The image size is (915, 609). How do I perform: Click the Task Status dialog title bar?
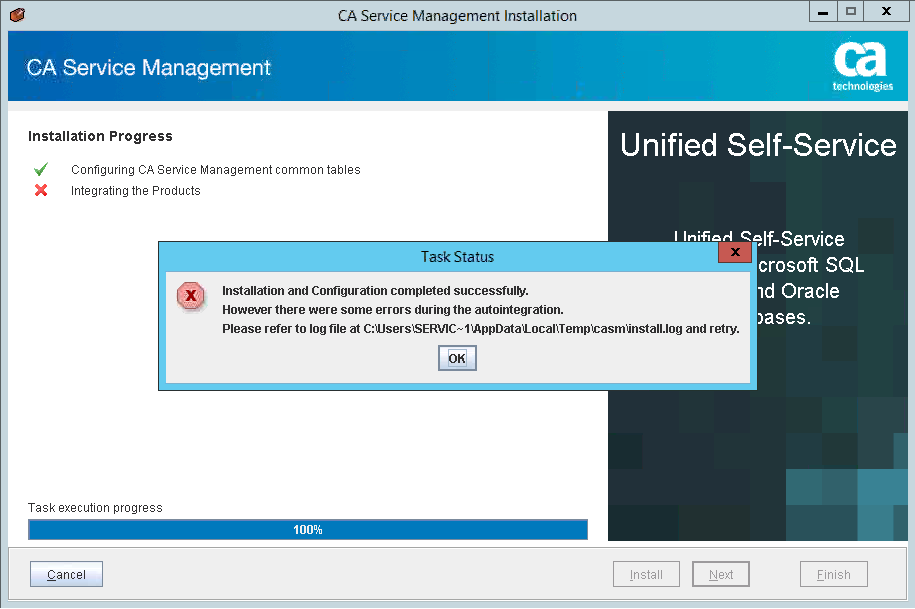pyautogui.click(x=440, y=257)
